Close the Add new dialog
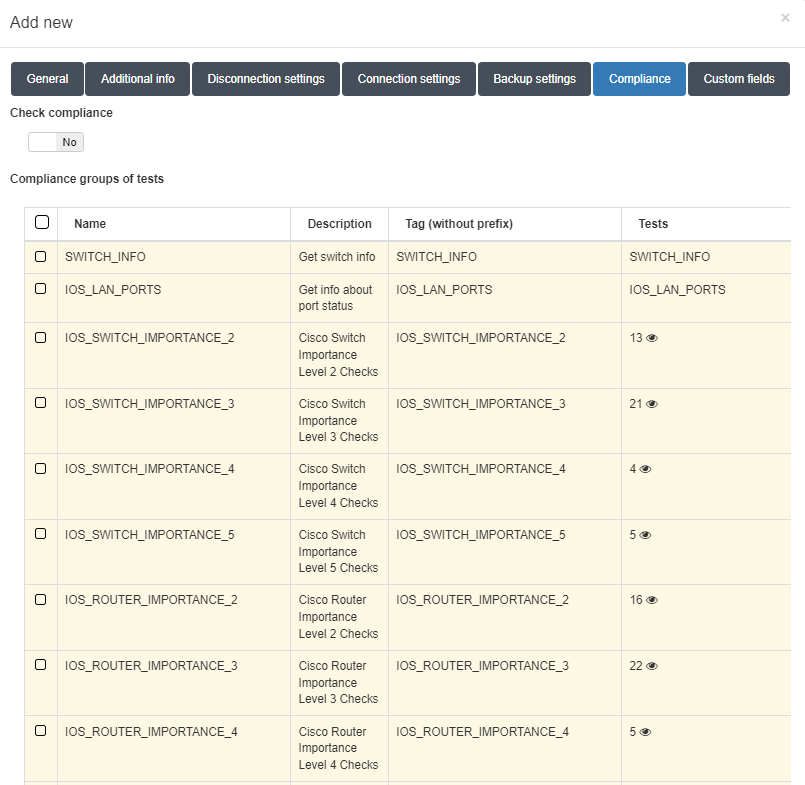This screenshot has width=805, height=785. tap(785, 18)
